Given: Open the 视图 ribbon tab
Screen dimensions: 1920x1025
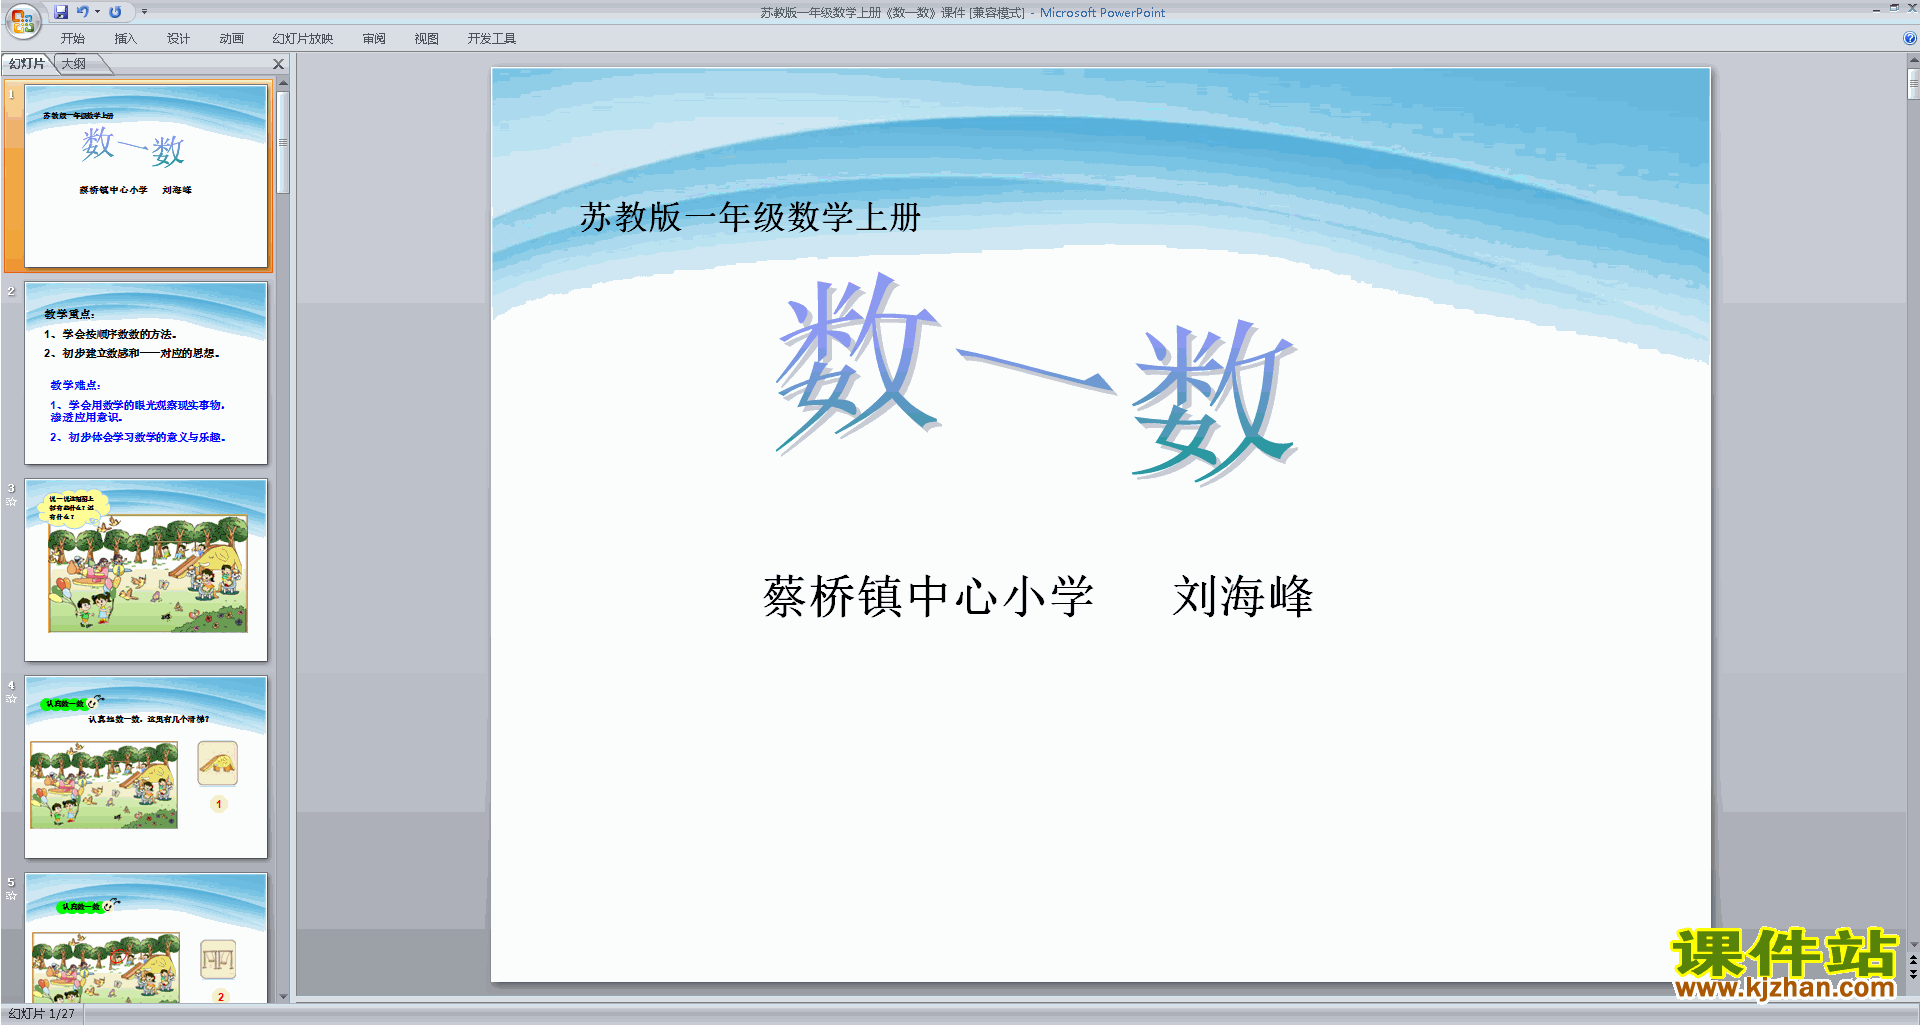Looking at the screenshot, I should [x=427, y=38].
